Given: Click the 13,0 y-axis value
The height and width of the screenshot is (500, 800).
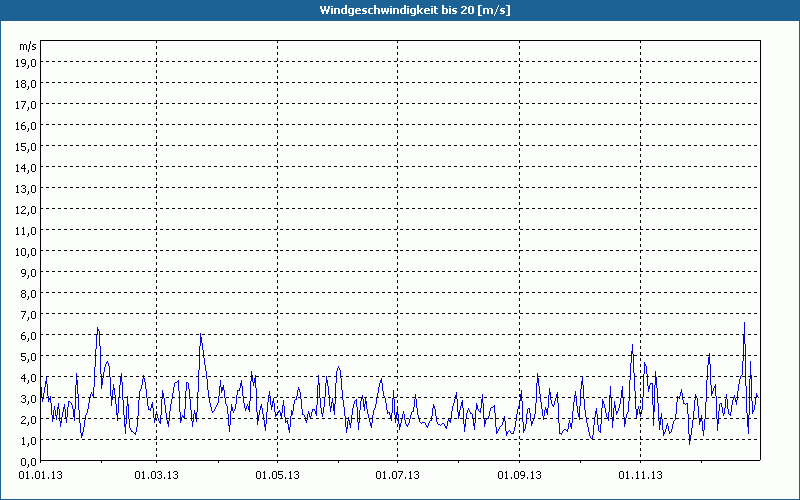Looking at the screenshot, I should tap(26, 189).
